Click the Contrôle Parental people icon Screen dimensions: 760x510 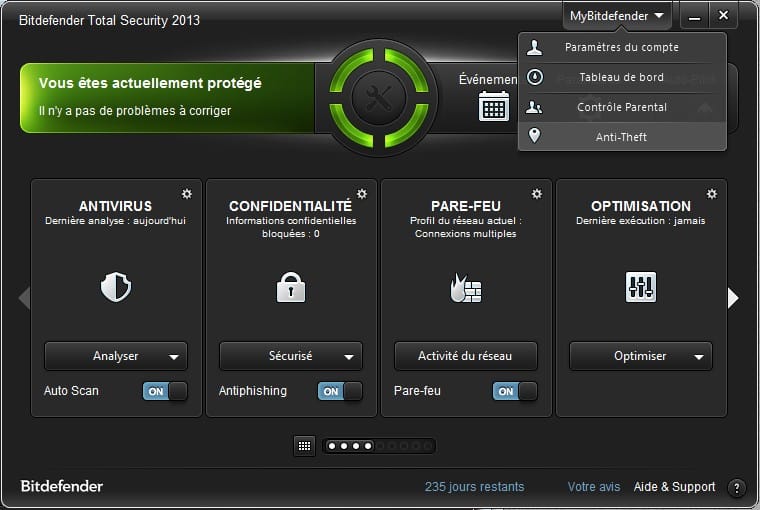[x=534, y=107]
